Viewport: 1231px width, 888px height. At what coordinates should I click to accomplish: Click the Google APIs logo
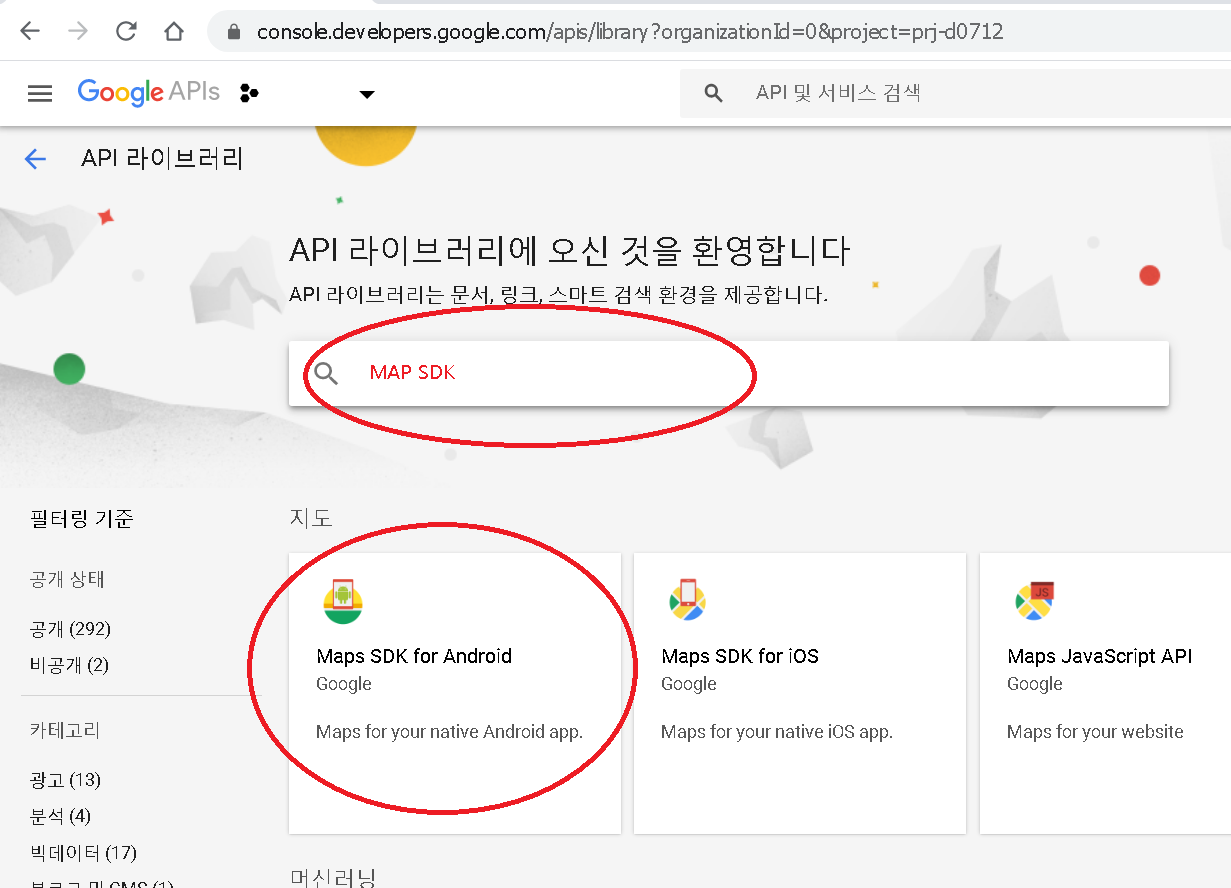pyautogui.click(x=149, y=92)
